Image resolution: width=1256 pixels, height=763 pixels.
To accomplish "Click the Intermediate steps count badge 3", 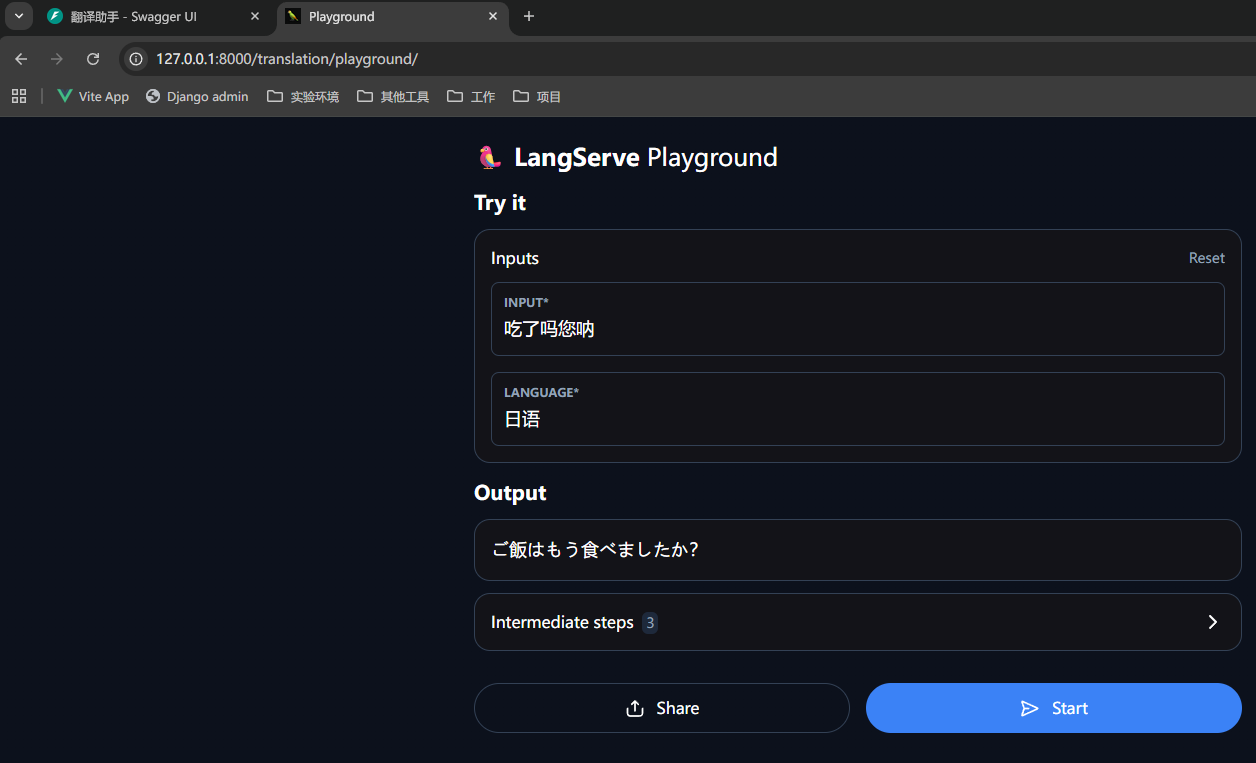I will coord(650,622).
